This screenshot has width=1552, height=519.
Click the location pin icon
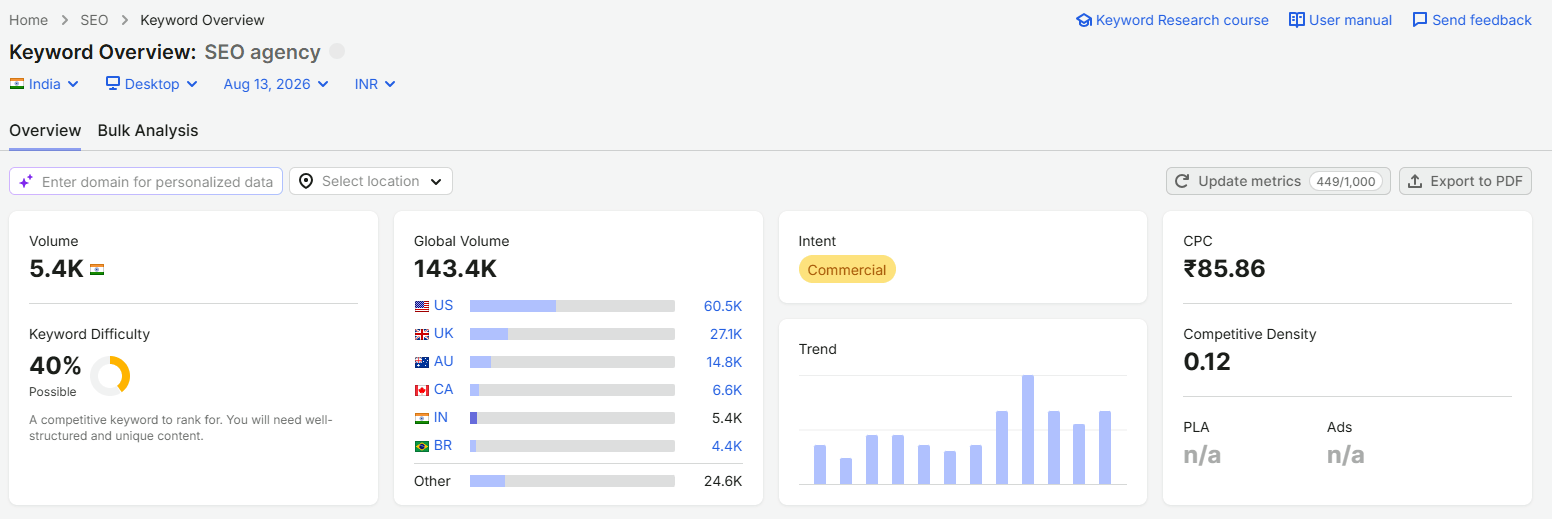[306, 181]
